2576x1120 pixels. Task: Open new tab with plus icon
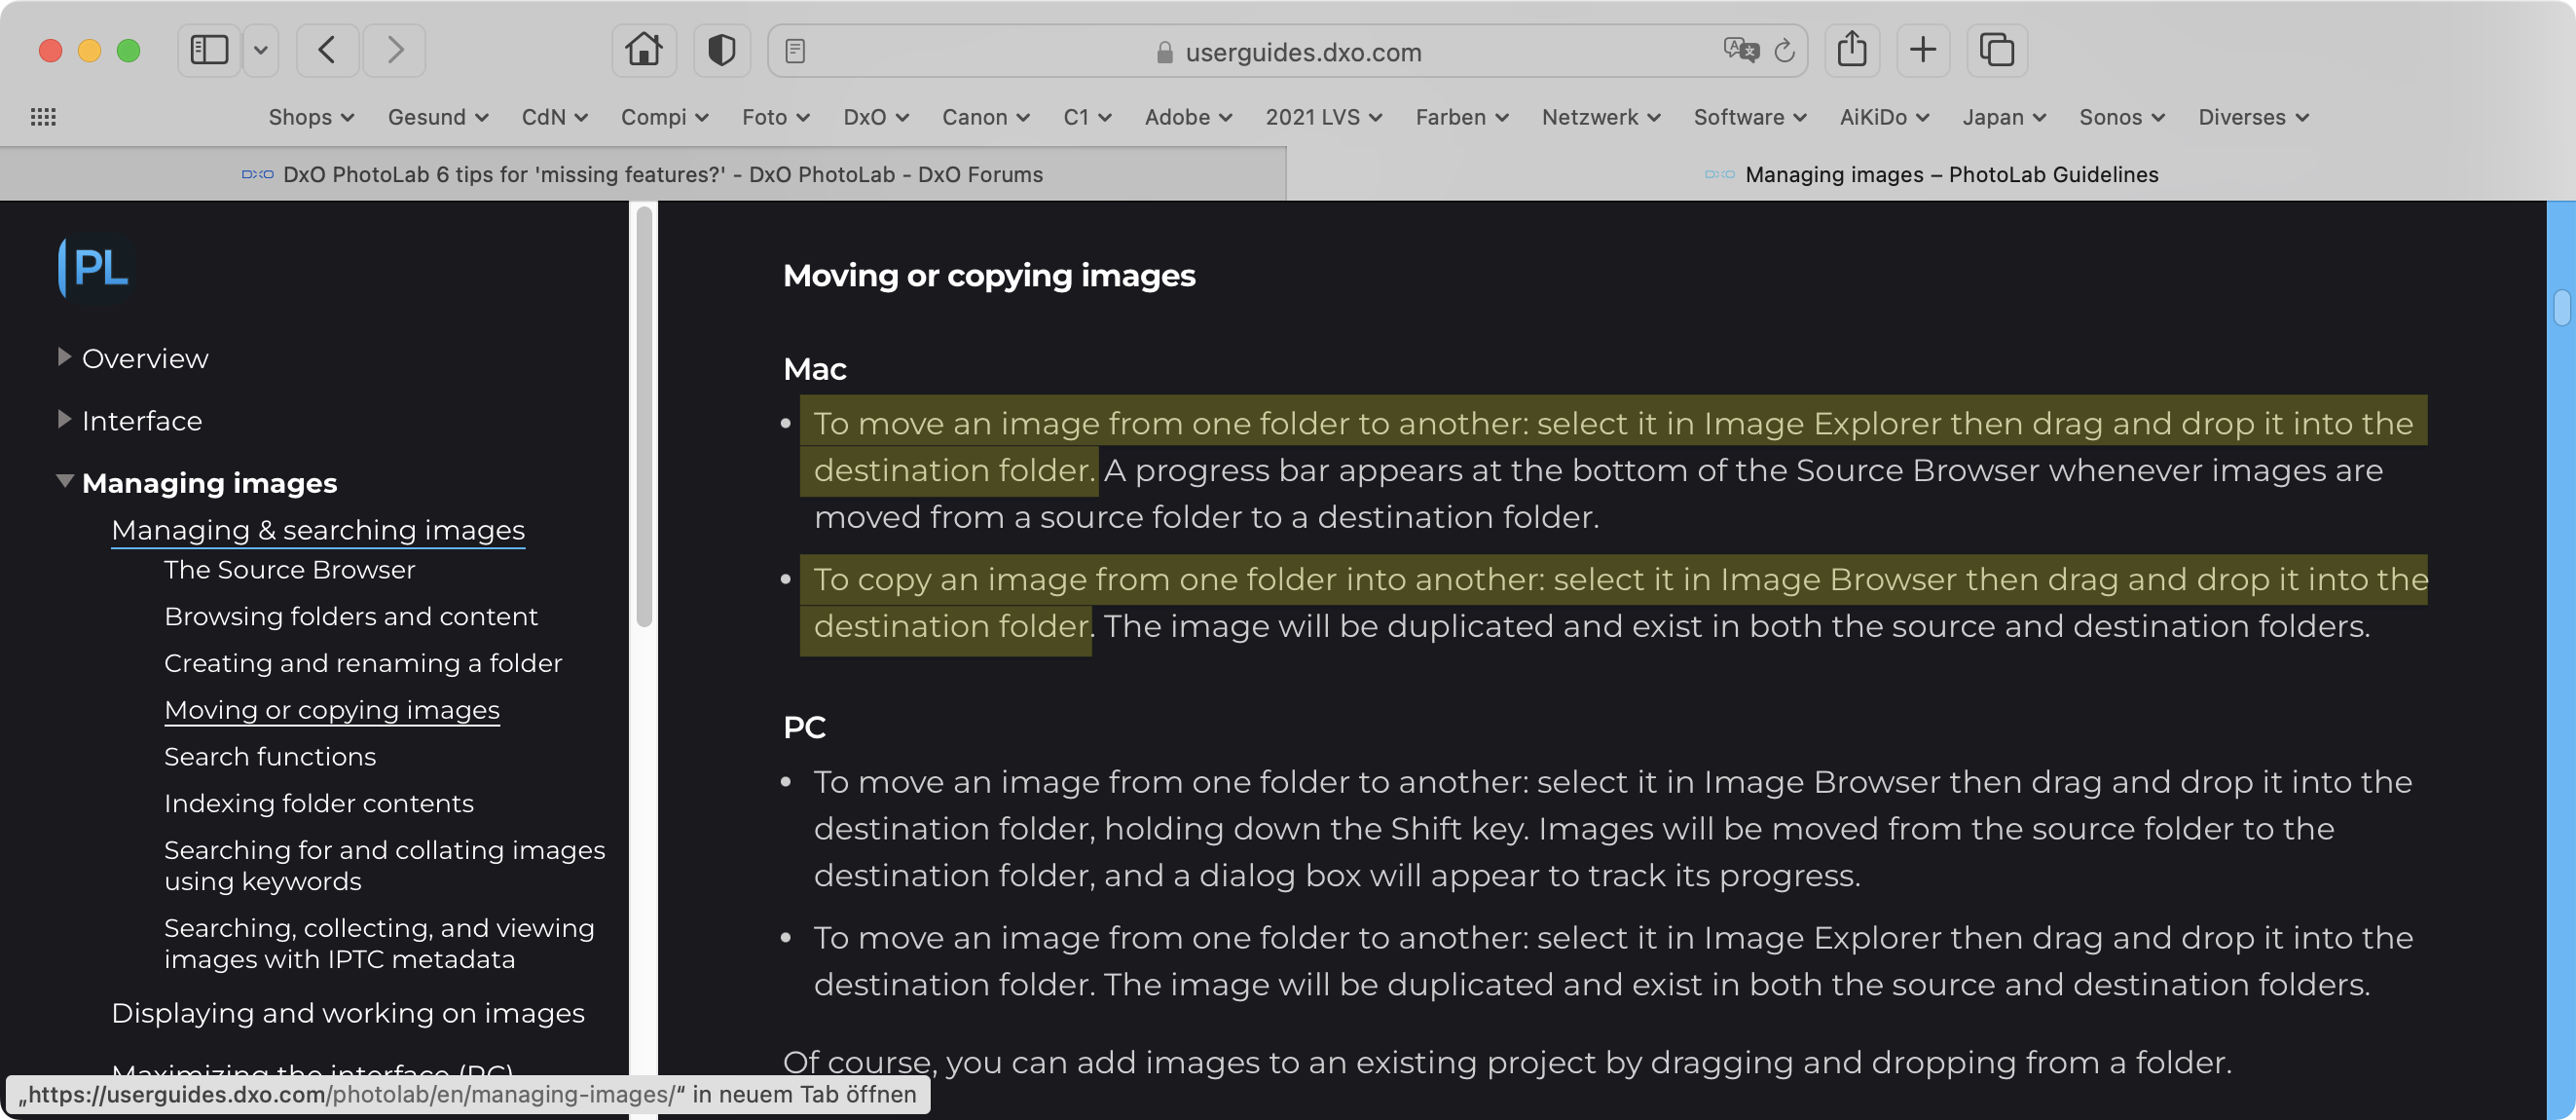1922,50
